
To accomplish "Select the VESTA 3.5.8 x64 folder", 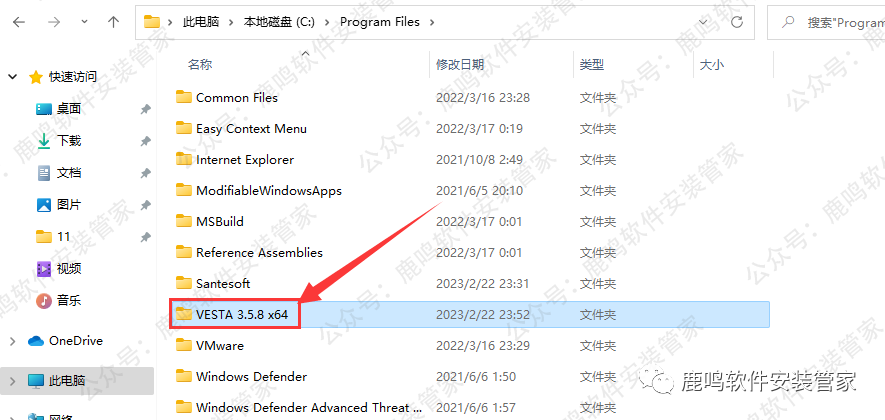I will [472, 314].
